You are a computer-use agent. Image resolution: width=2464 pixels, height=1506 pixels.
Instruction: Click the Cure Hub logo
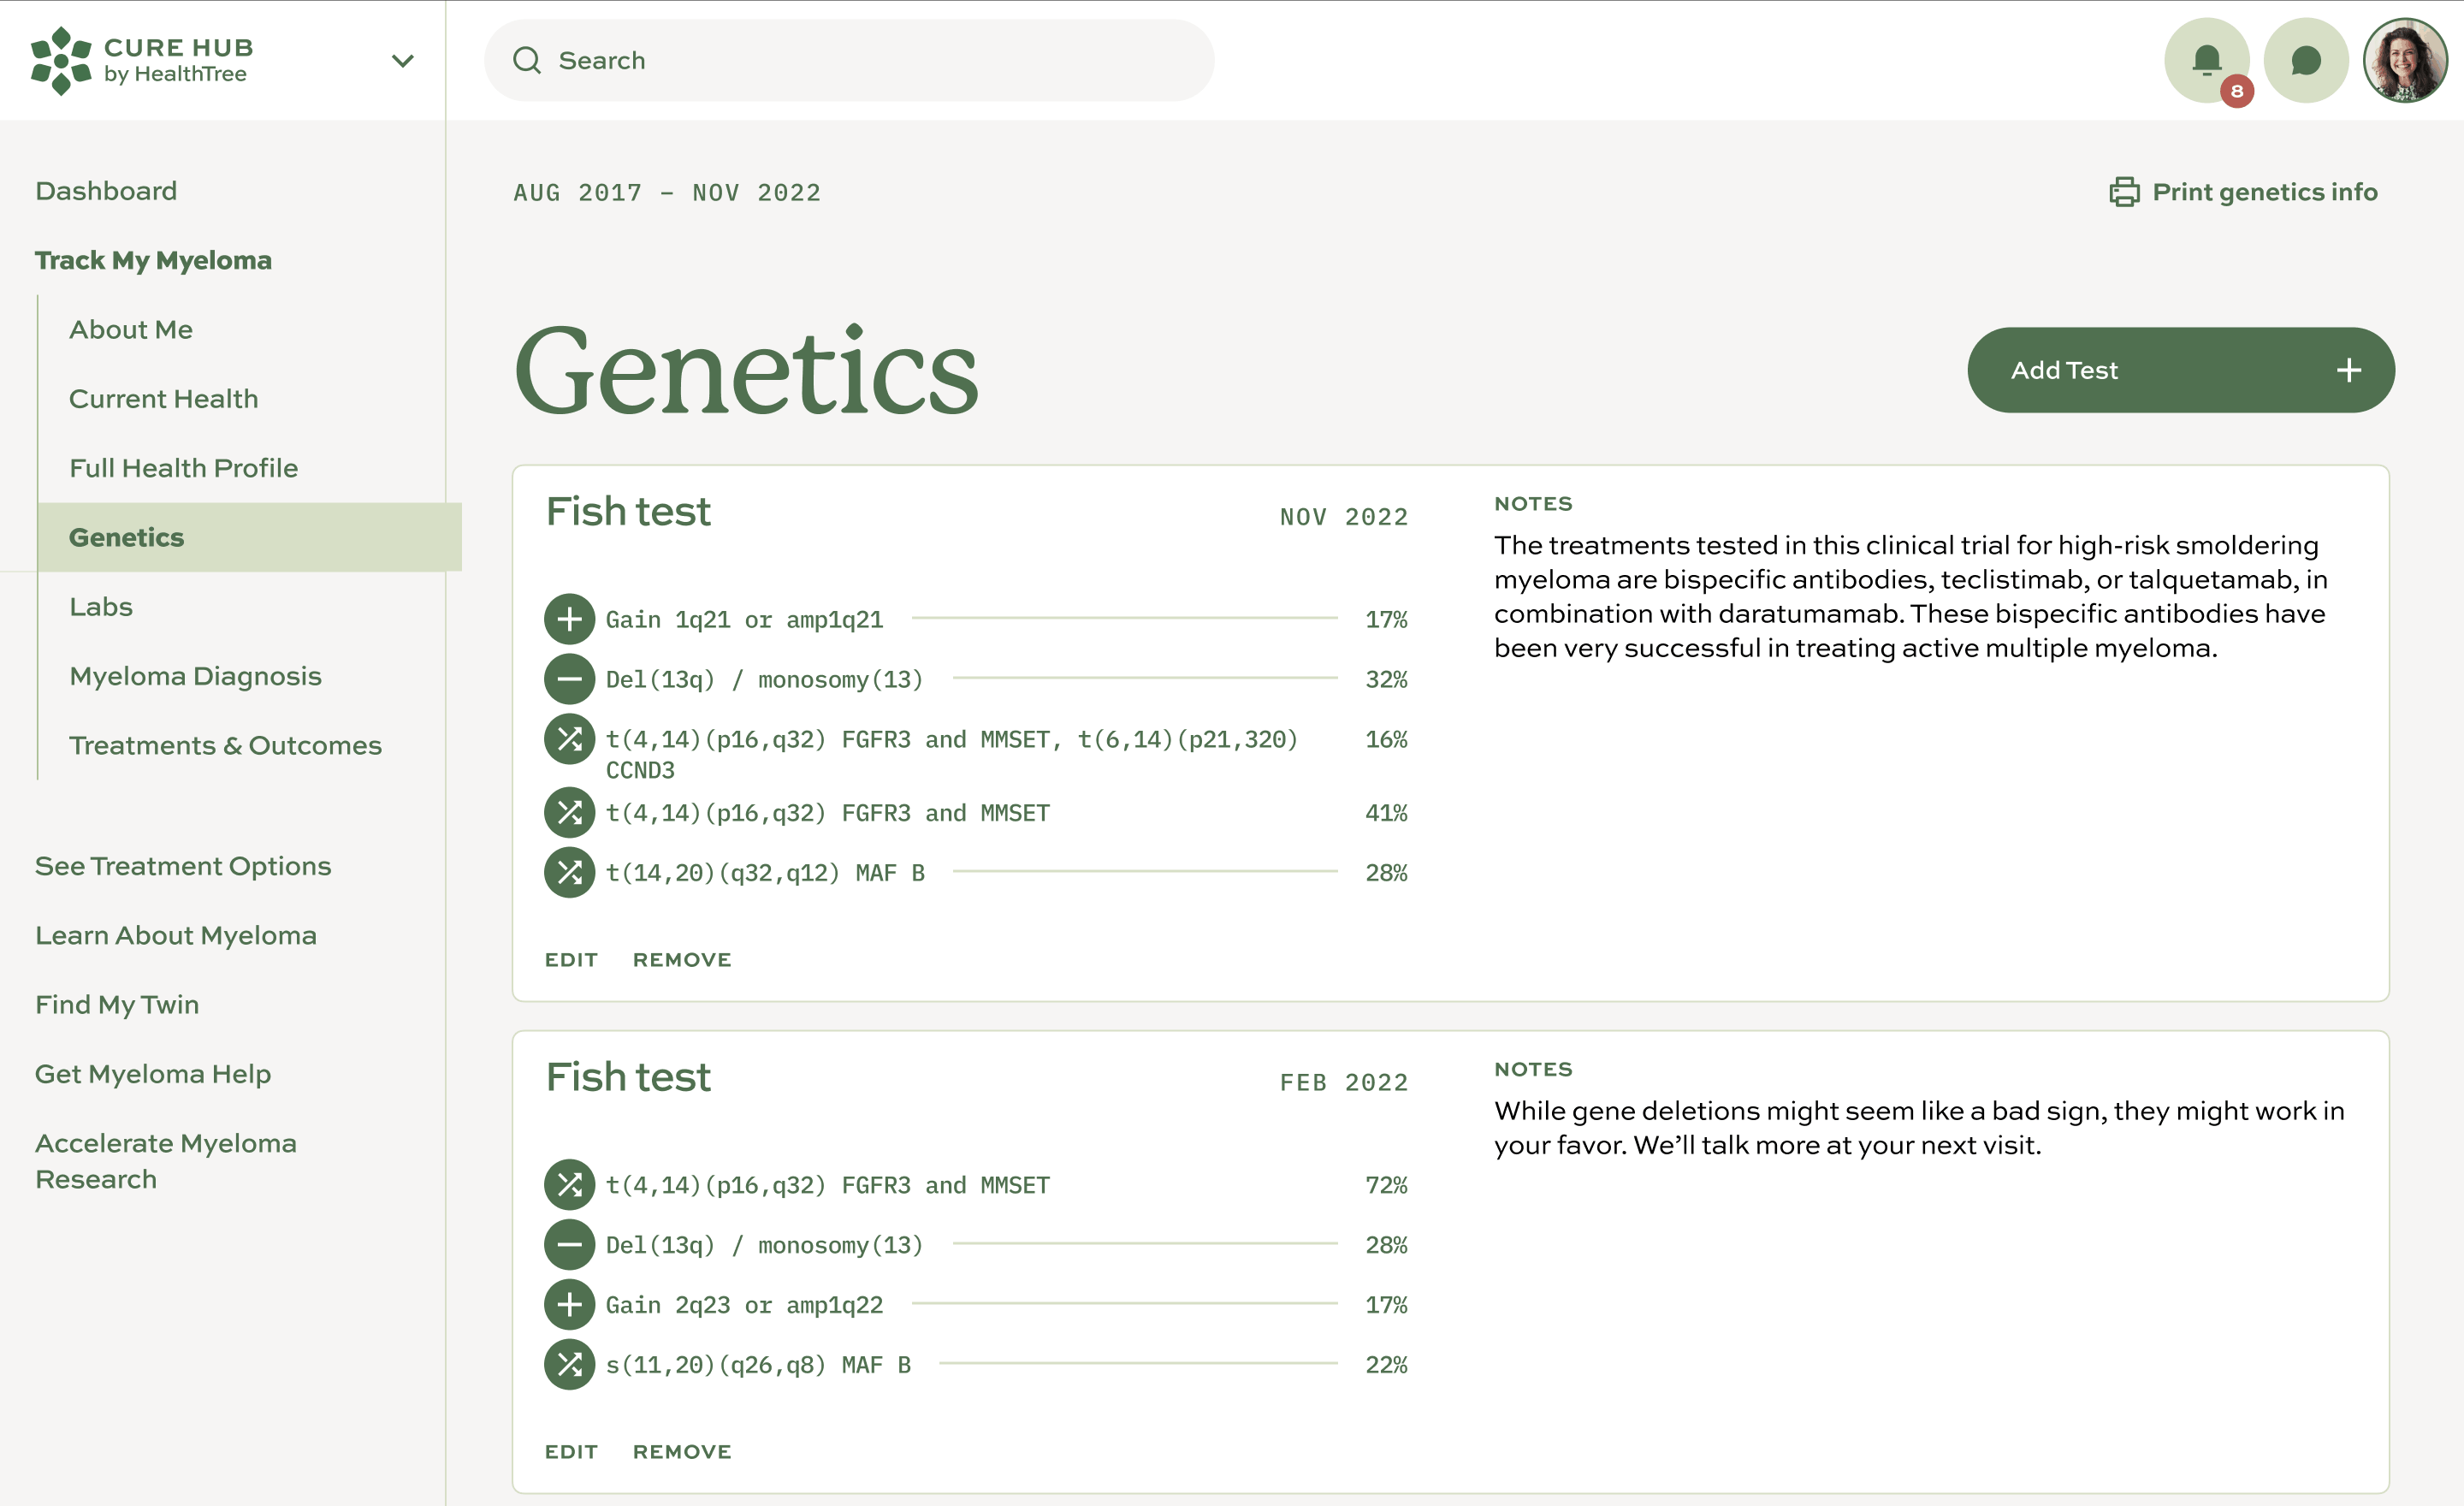click(x=140, y=61)
